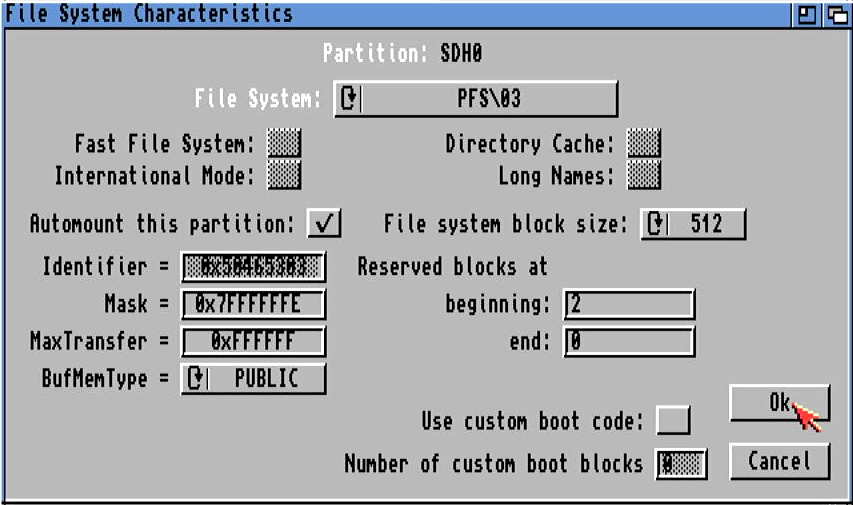
Task: Click the cycle arrow icon beside PFS\03
Action: [349, 99]
